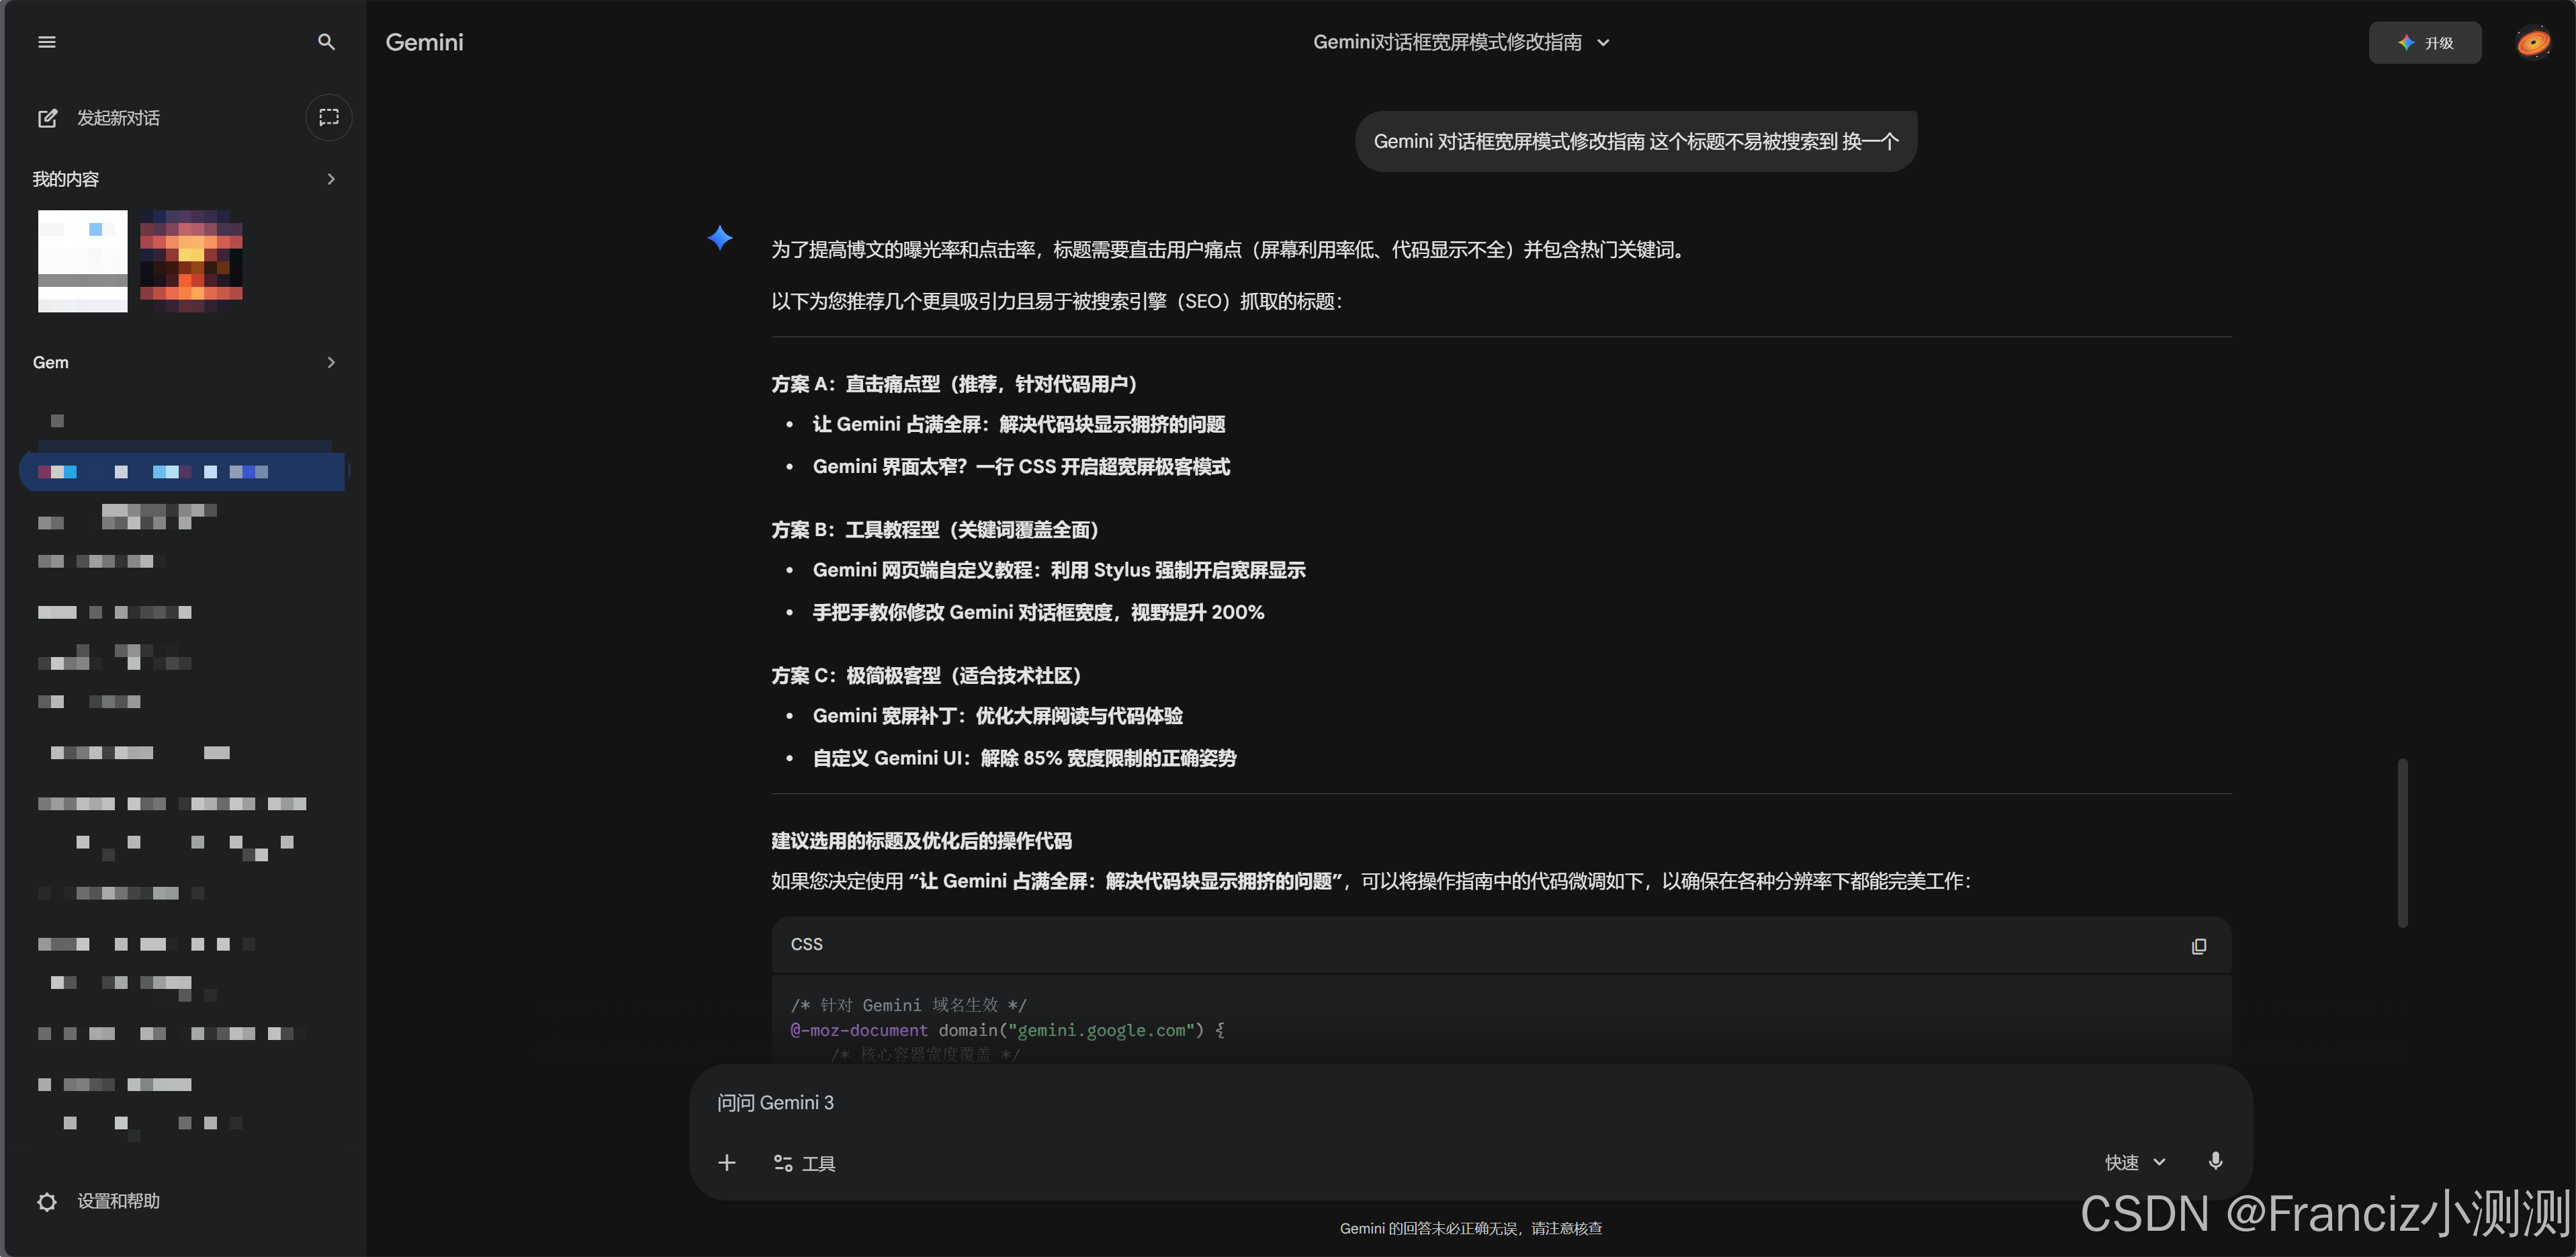Click the plus upload icon
Screen dimensions: 2576x1257
click(x=727, y=1163)
